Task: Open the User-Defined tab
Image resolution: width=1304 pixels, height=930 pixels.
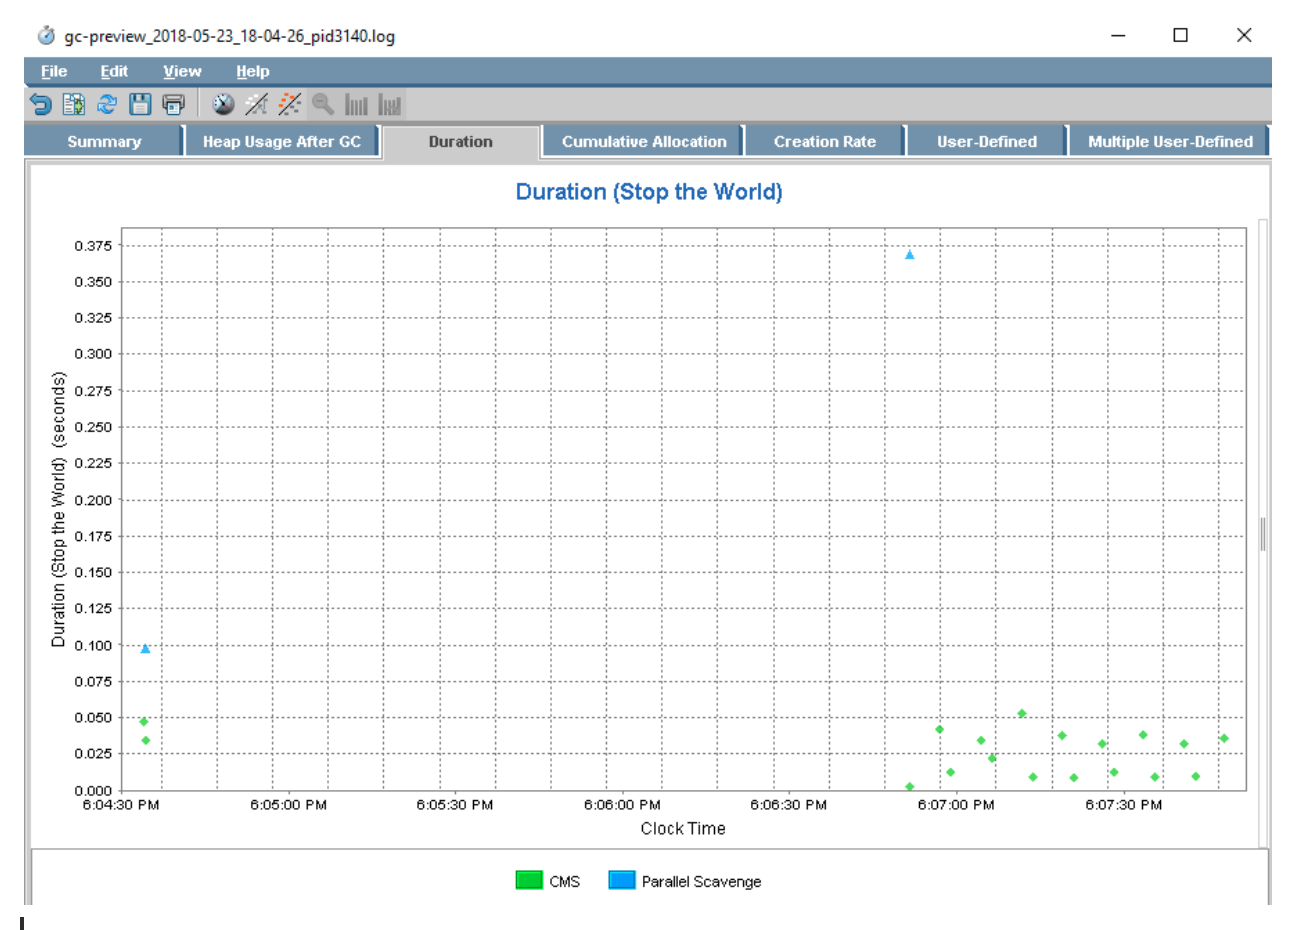Action: (987, 141)
